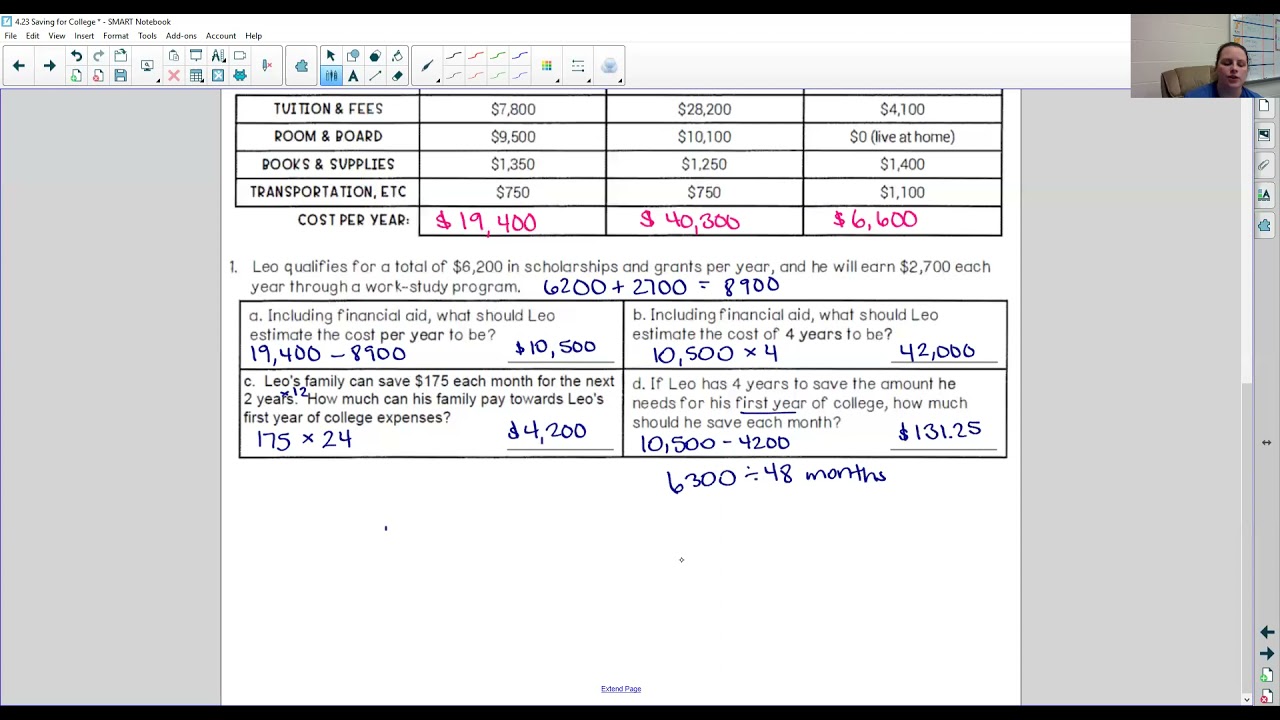
Task: Delete the page with bottom-right sidebar icon
Action: point(1267,697)
